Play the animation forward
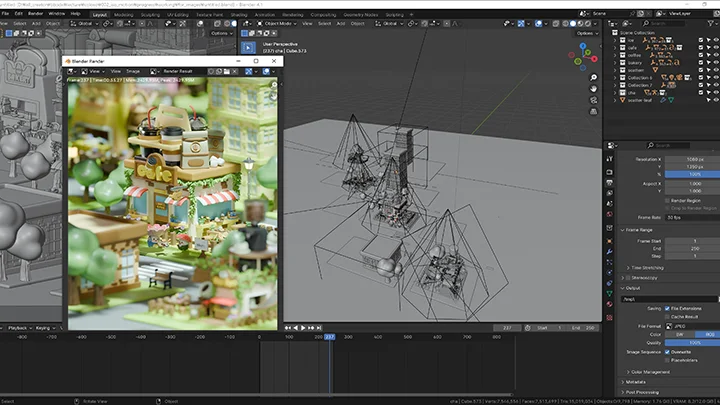Image resolution: width=720 pixels, height=405 pixels. pyautogui.click(x=303, y=328)
